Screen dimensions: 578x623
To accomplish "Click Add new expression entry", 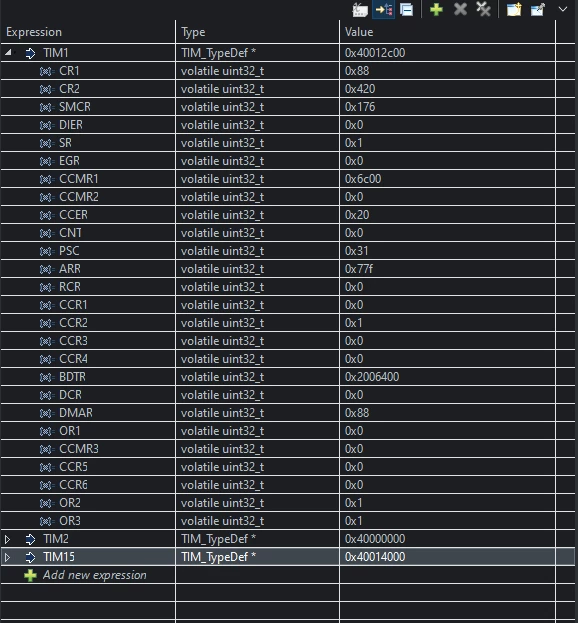I will 95,575.
